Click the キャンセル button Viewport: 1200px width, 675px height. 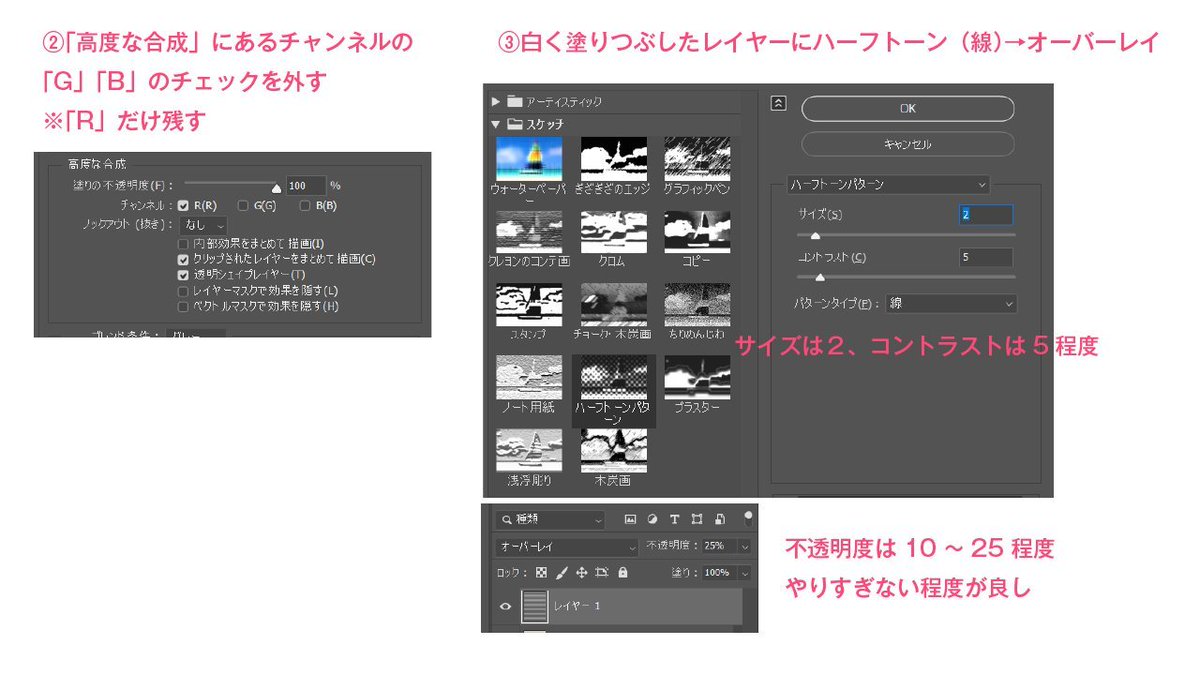[x=908, y=144]
